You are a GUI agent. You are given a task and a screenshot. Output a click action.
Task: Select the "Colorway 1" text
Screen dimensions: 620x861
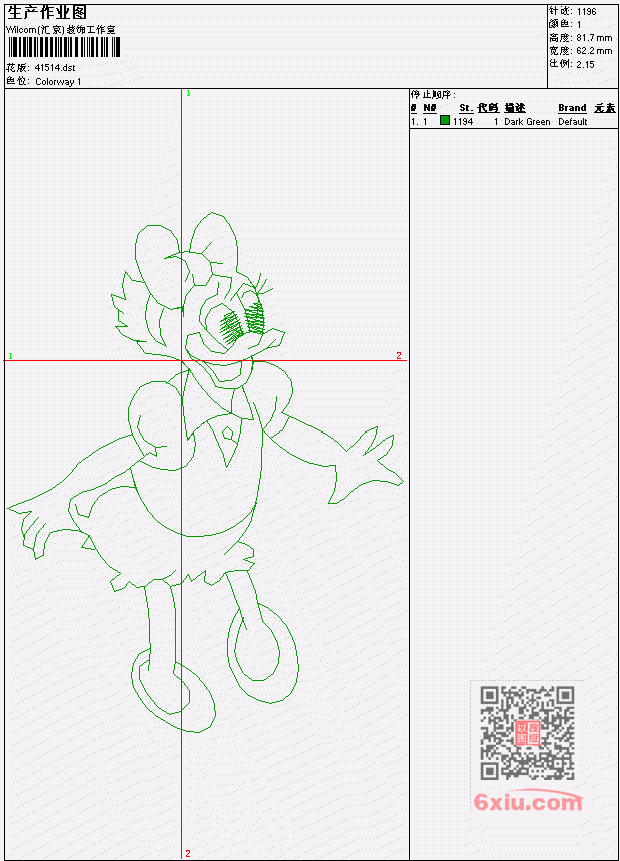click(58, 81)
